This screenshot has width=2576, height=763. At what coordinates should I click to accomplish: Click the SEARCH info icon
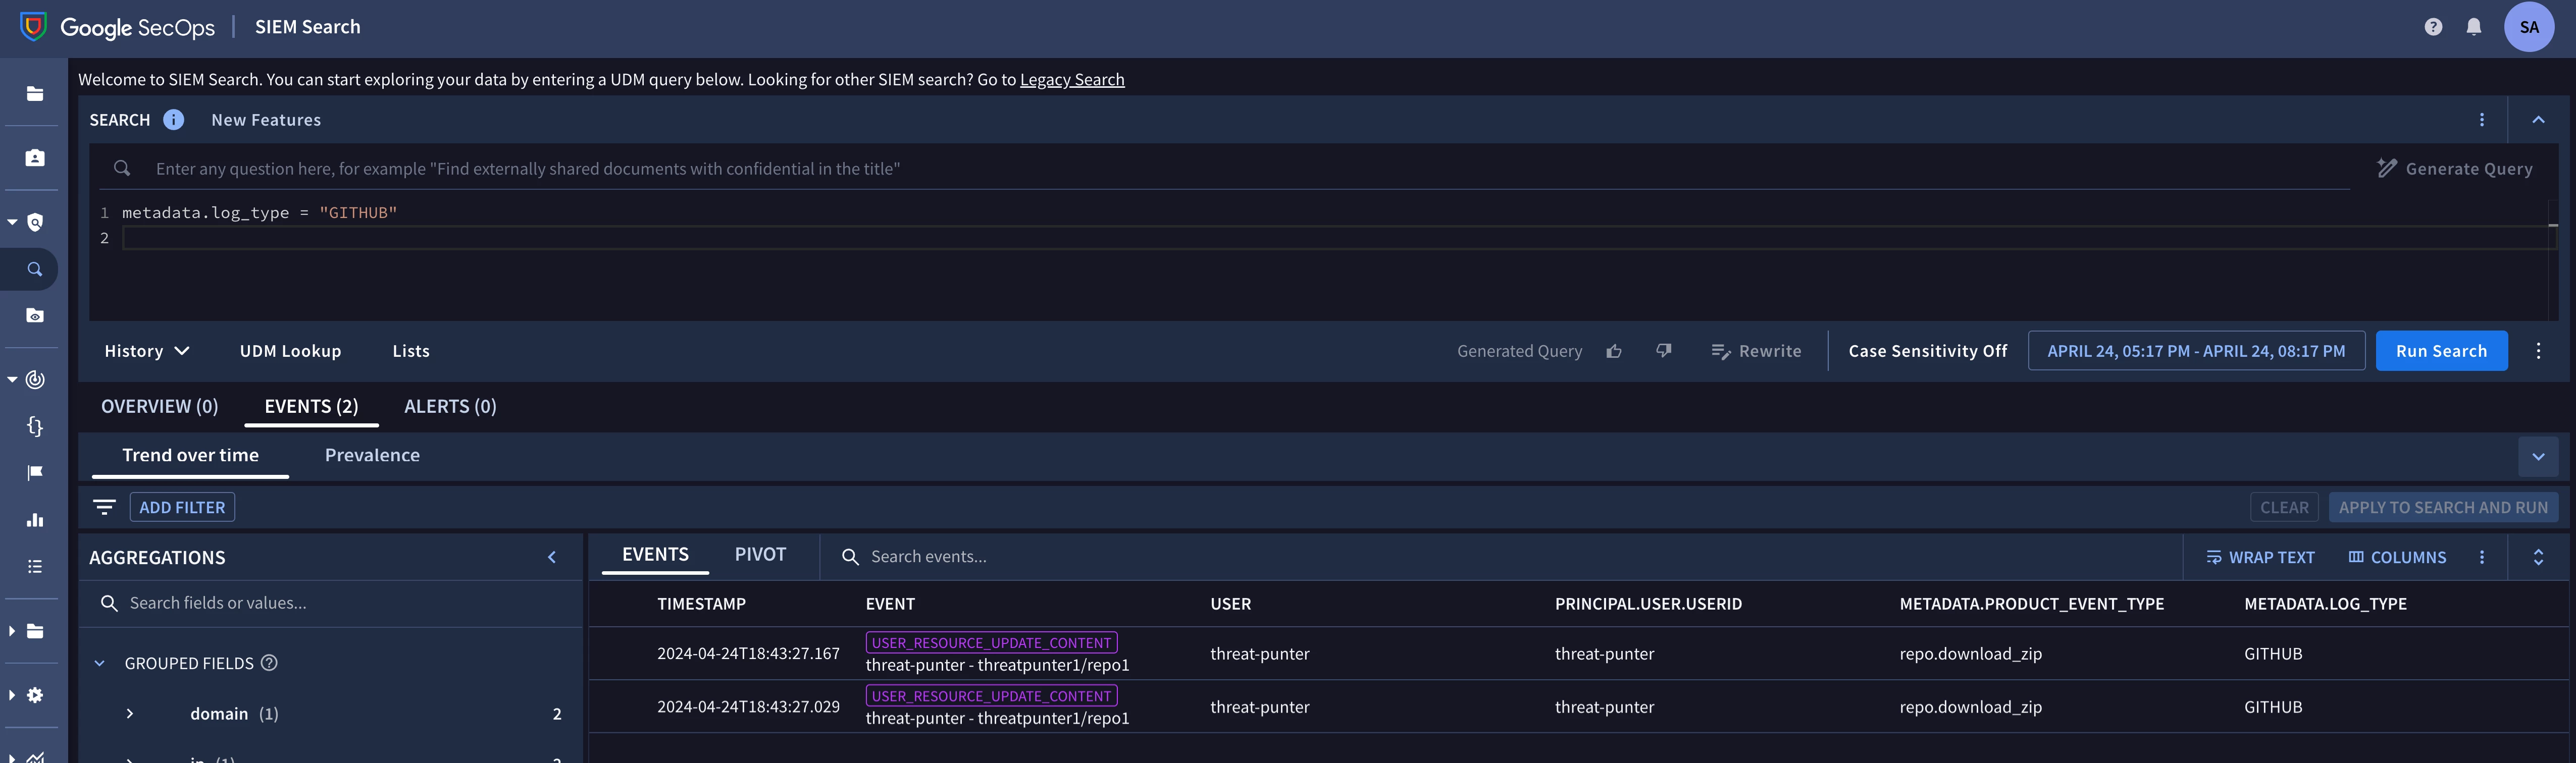point(174,120)
